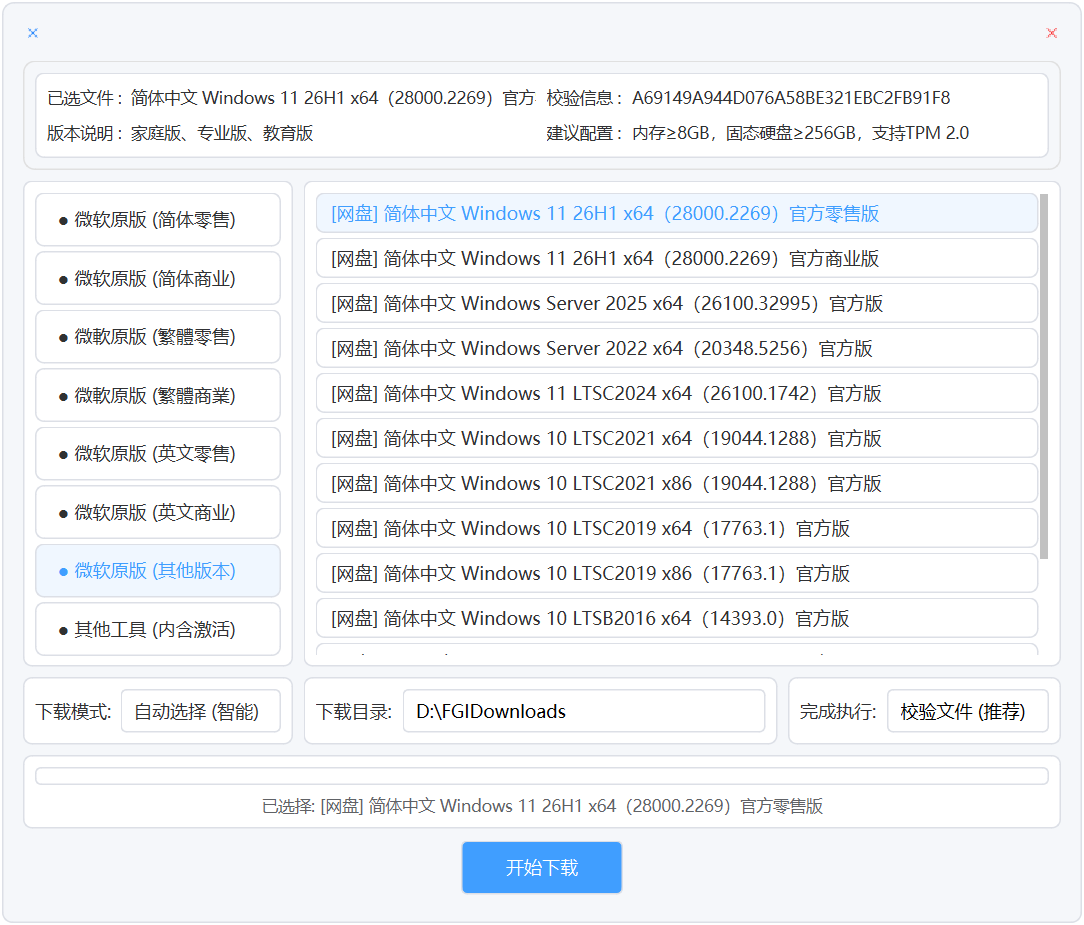This screenshot has height=925, width=1084.
Task: Click the blue X icon at top-left
Action: pos(32,33)
